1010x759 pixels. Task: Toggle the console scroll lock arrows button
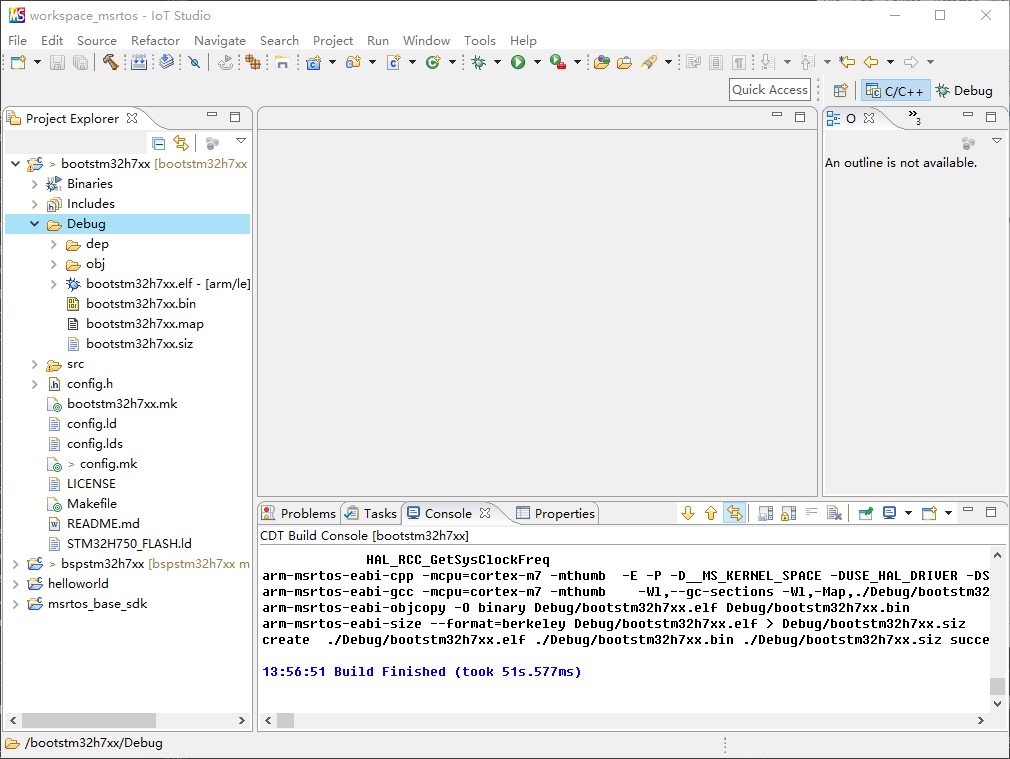[734, 513]
